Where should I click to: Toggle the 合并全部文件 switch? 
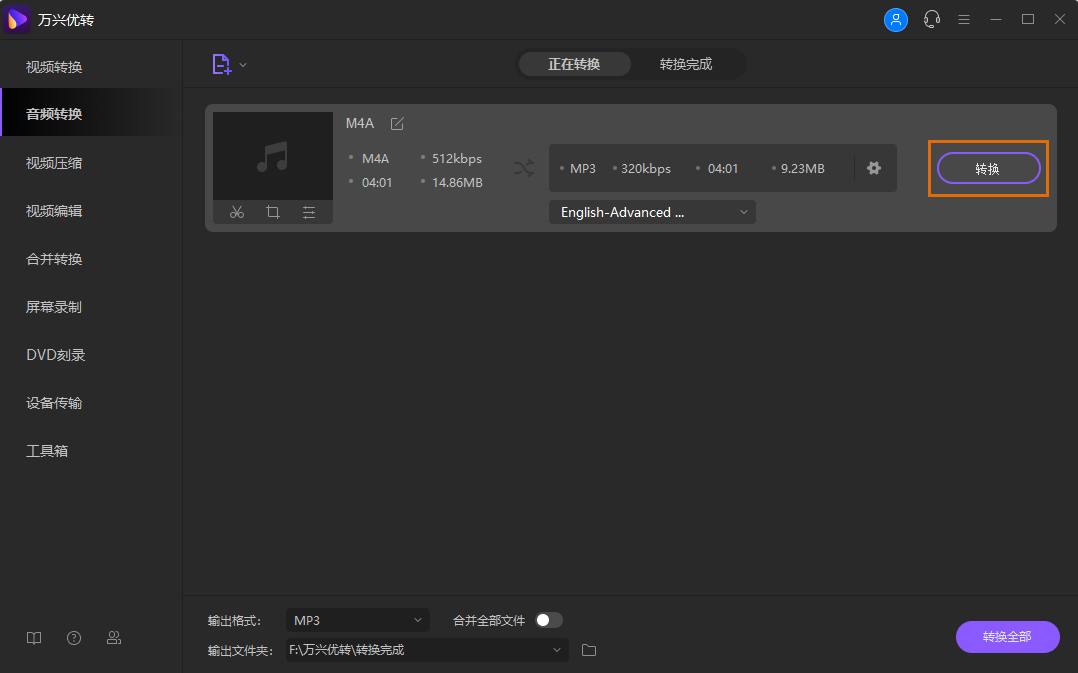pos(548,620)
